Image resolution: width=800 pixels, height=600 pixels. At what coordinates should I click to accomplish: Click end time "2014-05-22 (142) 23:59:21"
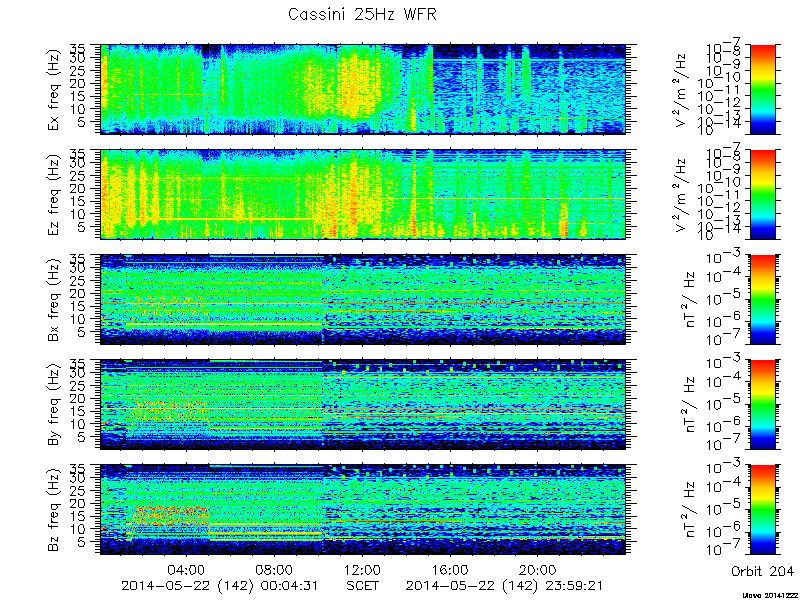click(x=506, y=585)
